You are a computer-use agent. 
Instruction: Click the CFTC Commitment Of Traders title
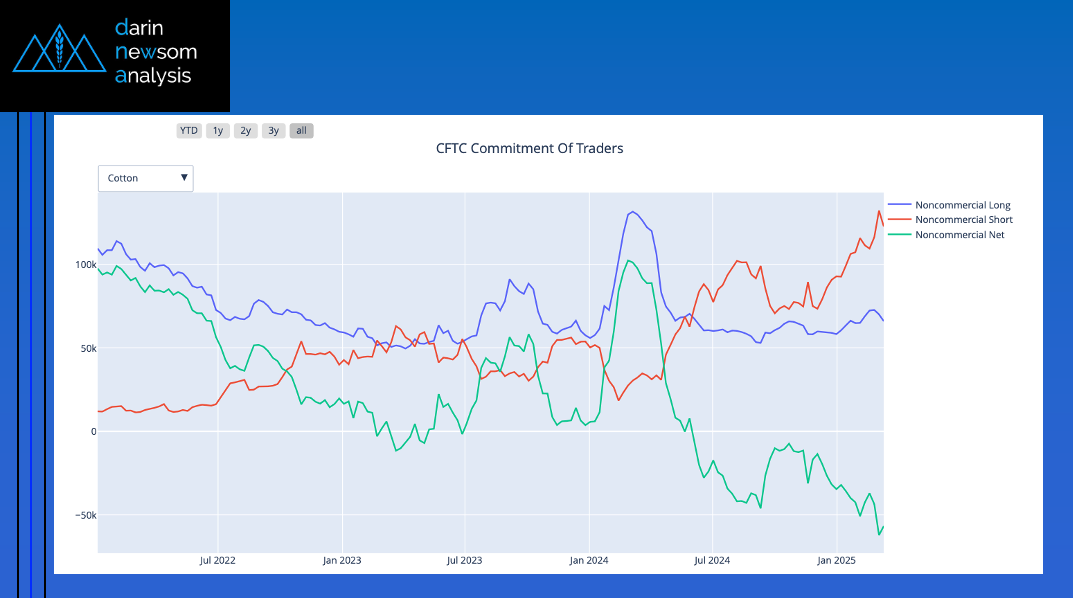click(x=529, y=148)
